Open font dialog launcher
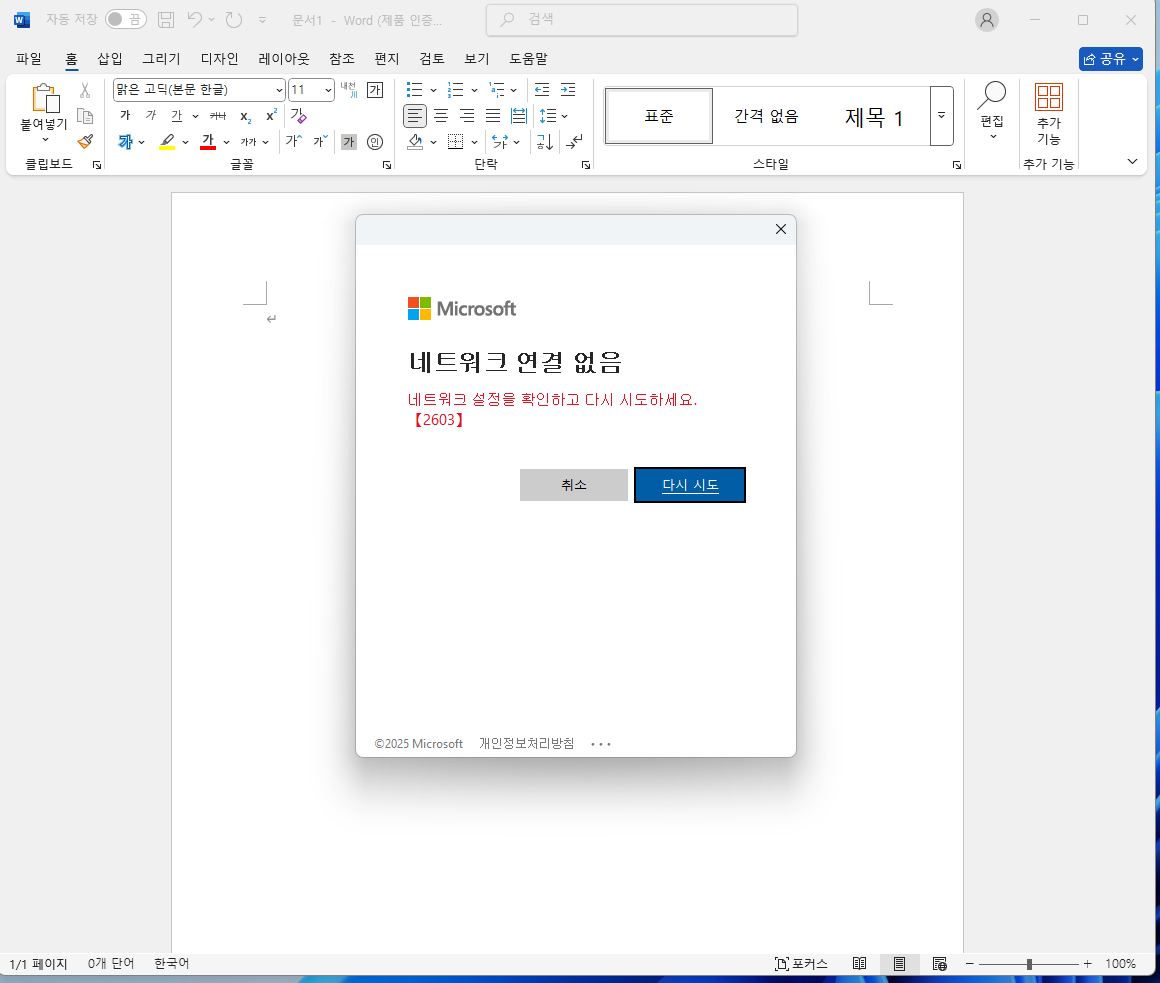Image resolution: width=1160 pixels, height=983 pixels. (387, 165)
